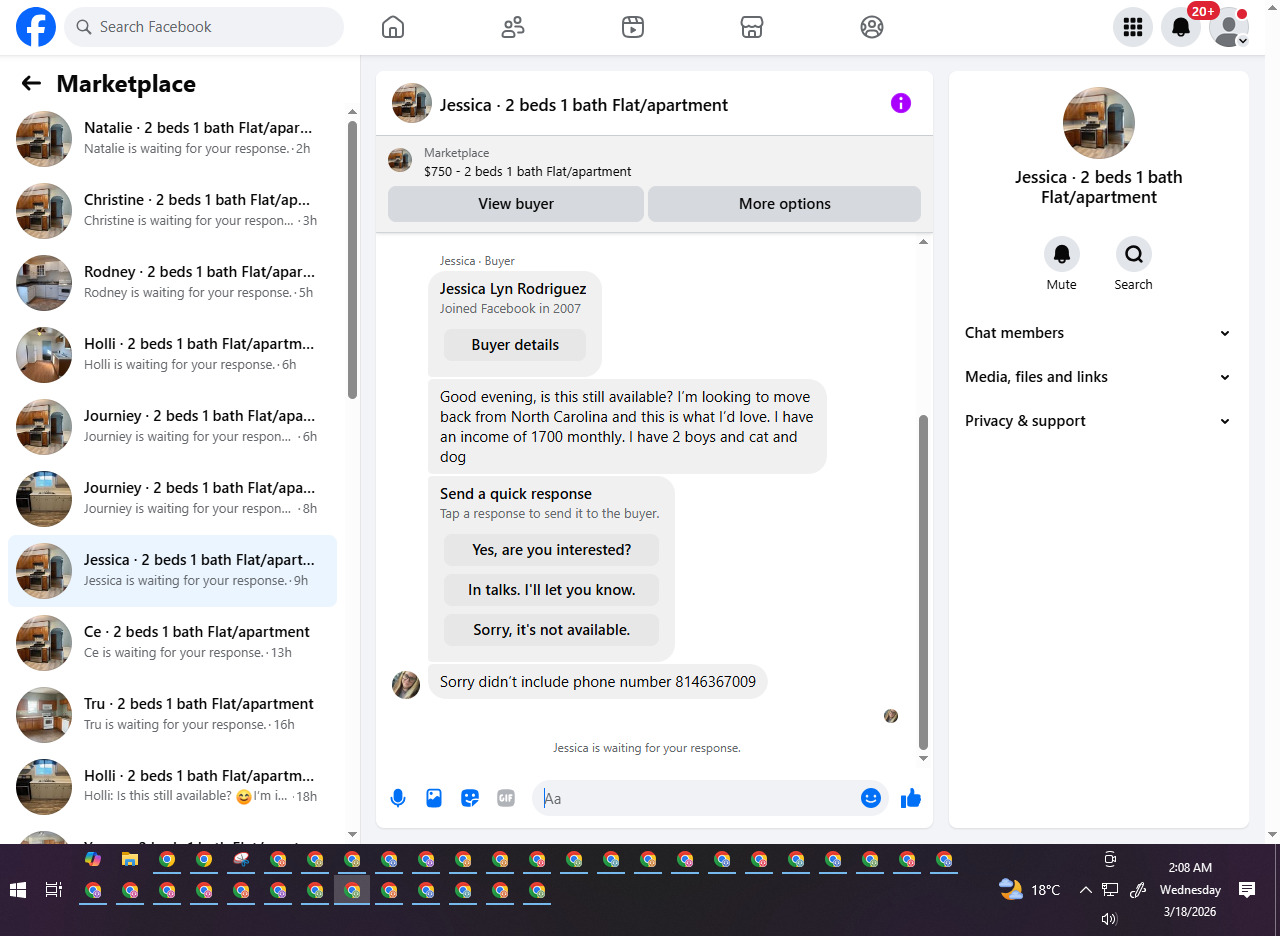Screen dimensions: 1280x936
Task: Open the Facebook menu grid icon
Action: [1133, 27]
